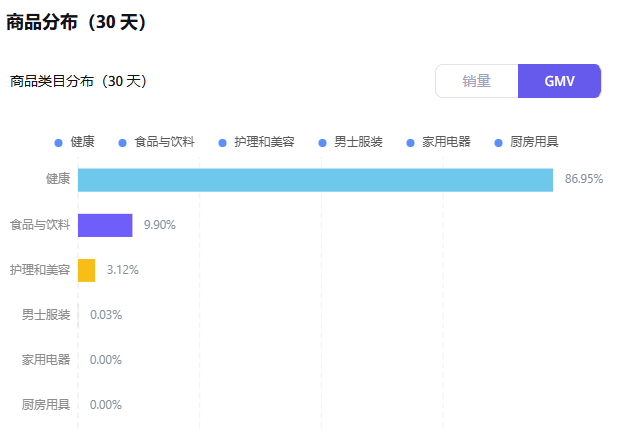Select the GMV tab
This screenshot has height=439, width=618.
[559, 81]
